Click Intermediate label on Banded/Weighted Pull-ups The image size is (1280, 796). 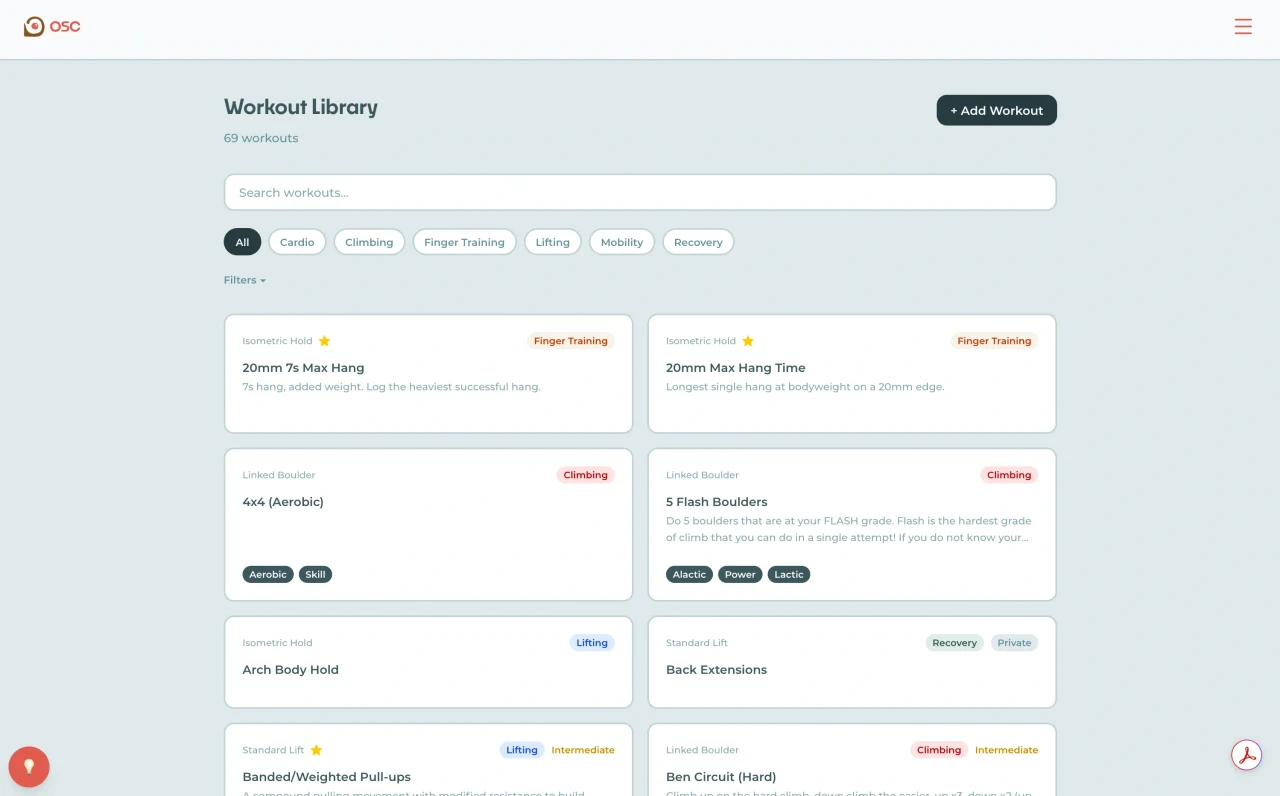click(583, 750)
